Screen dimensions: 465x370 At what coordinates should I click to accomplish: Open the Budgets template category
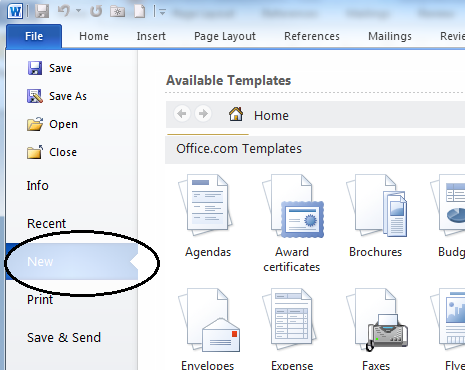click(x=448, y=216)
